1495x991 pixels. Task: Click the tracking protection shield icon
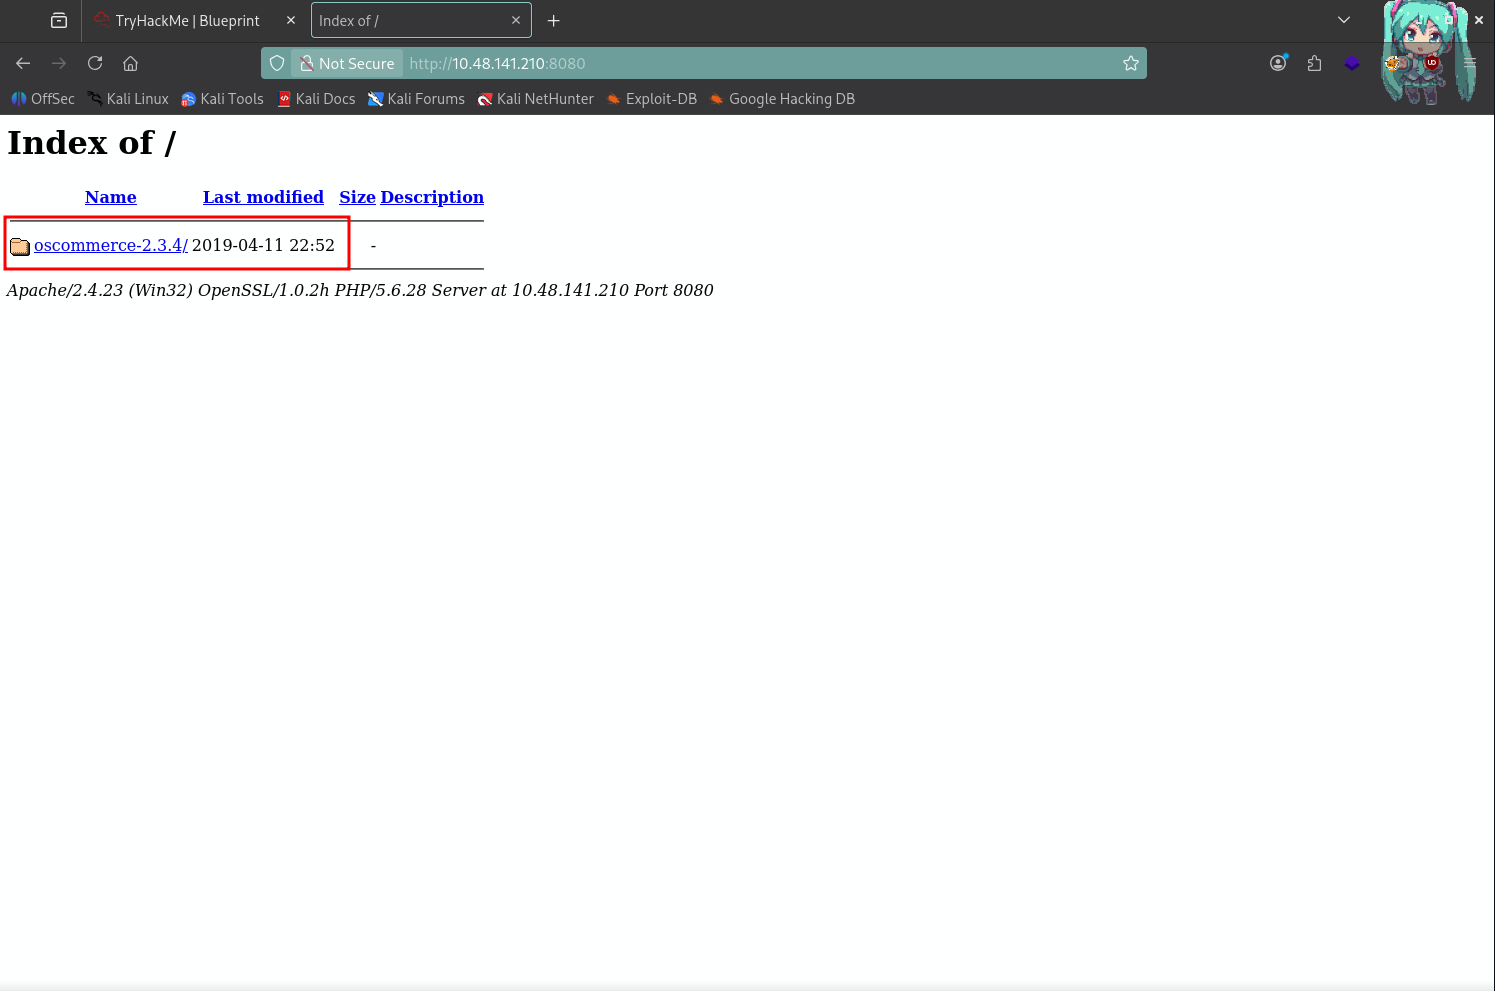[x=277, y=63]
